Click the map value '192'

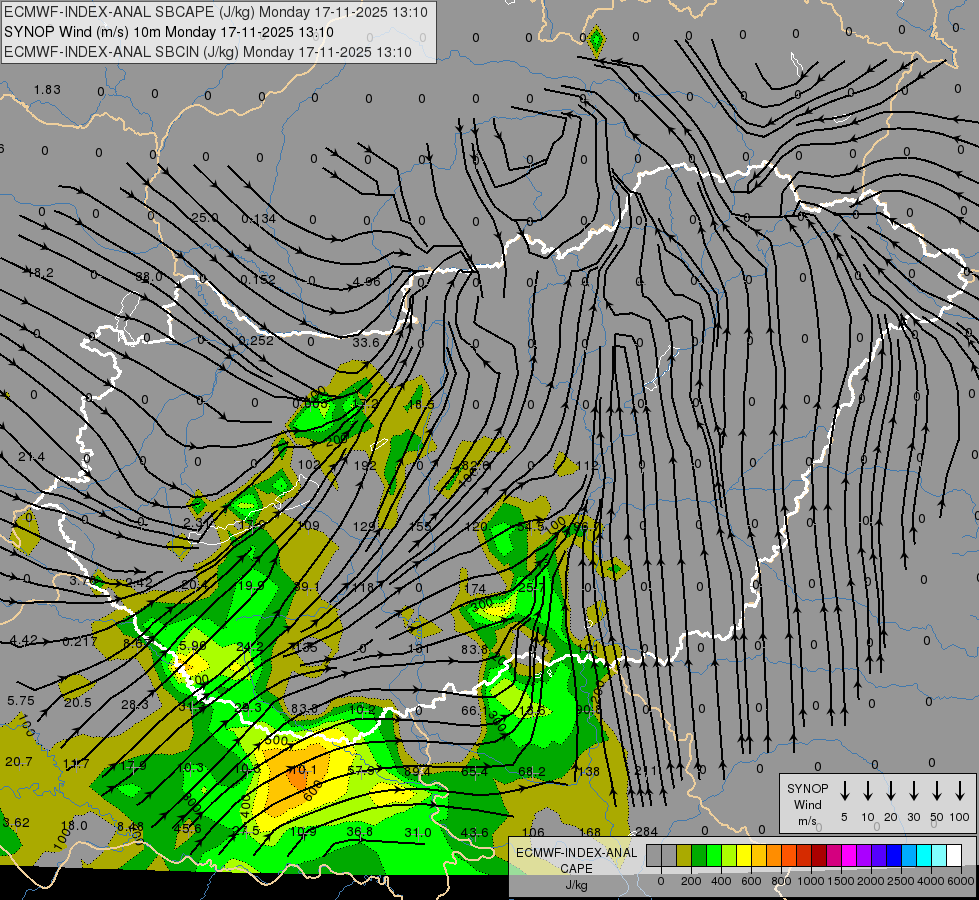365,465
